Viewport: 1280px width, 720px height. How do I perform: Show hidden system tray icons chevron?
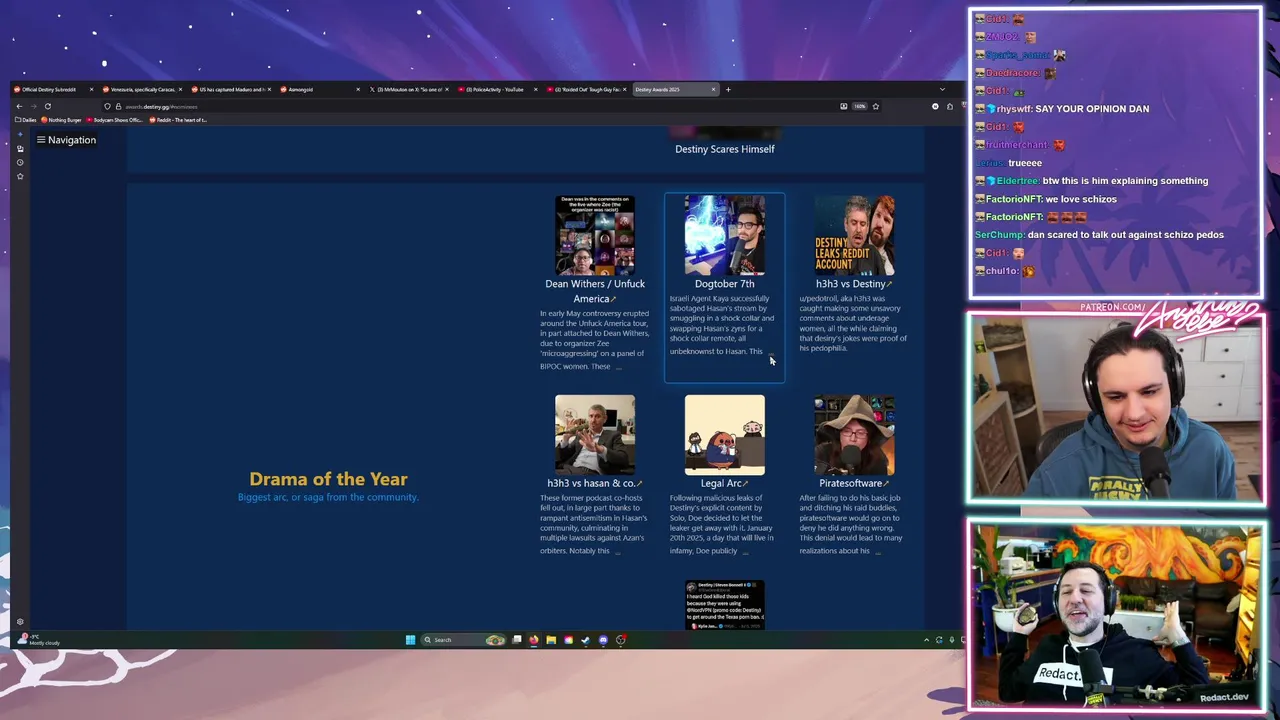point(926,640)
